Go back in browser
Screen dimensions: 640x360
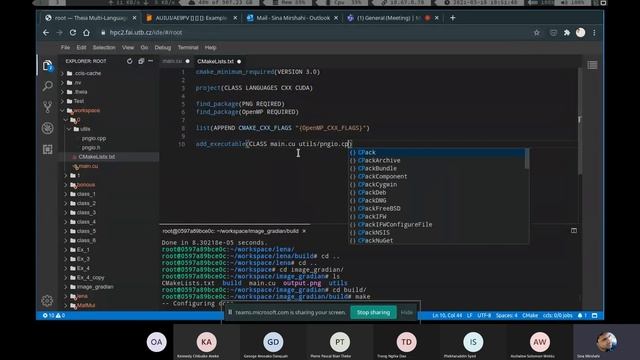coord(46,33)
